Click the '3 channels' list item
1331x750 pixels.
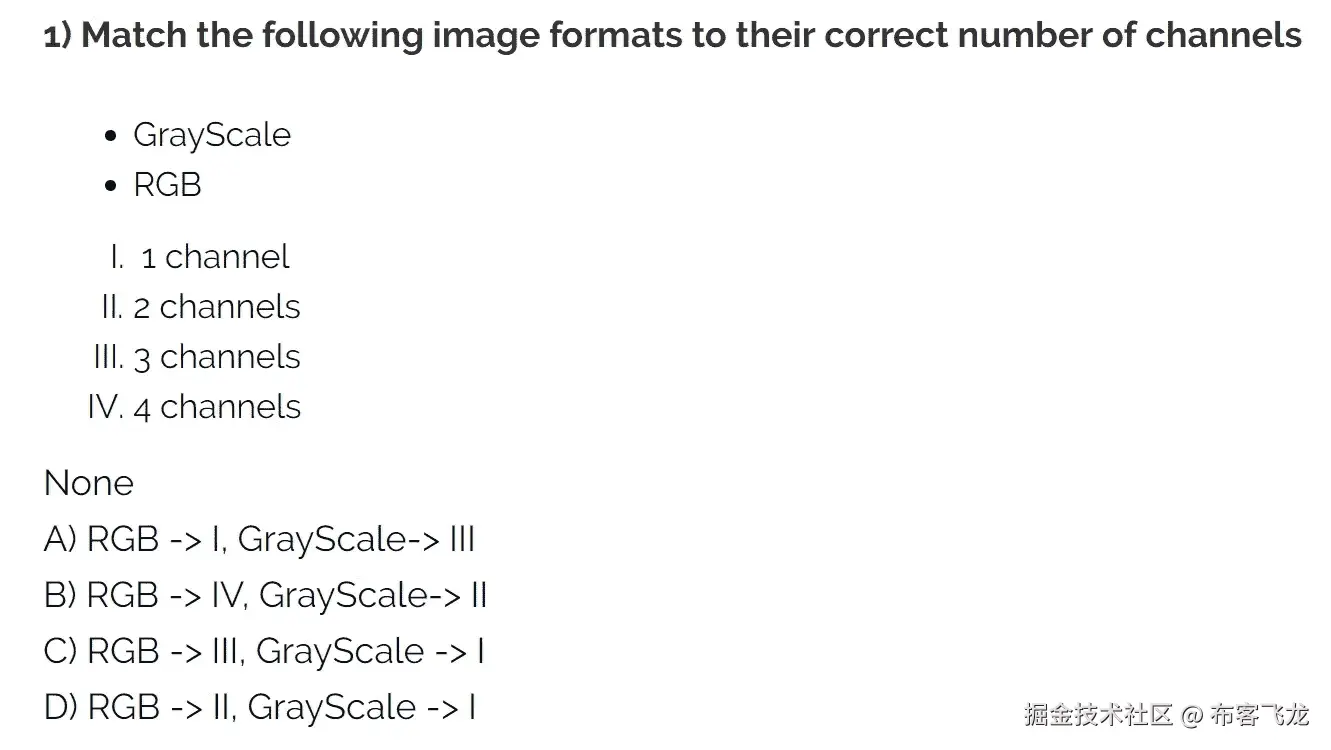click(217, 357)
